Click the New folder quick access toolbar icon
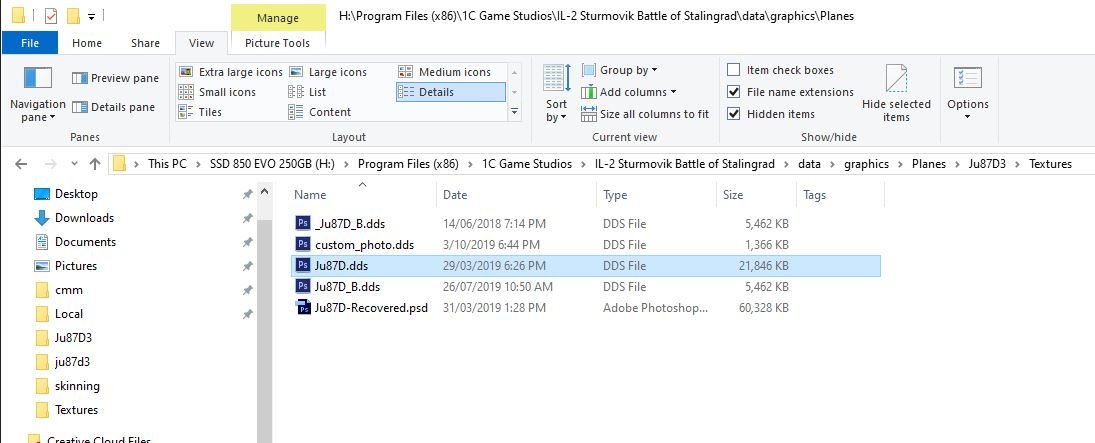Image resolution: width=1095 pixels, height=443 pixels. (x=73, y=15)
